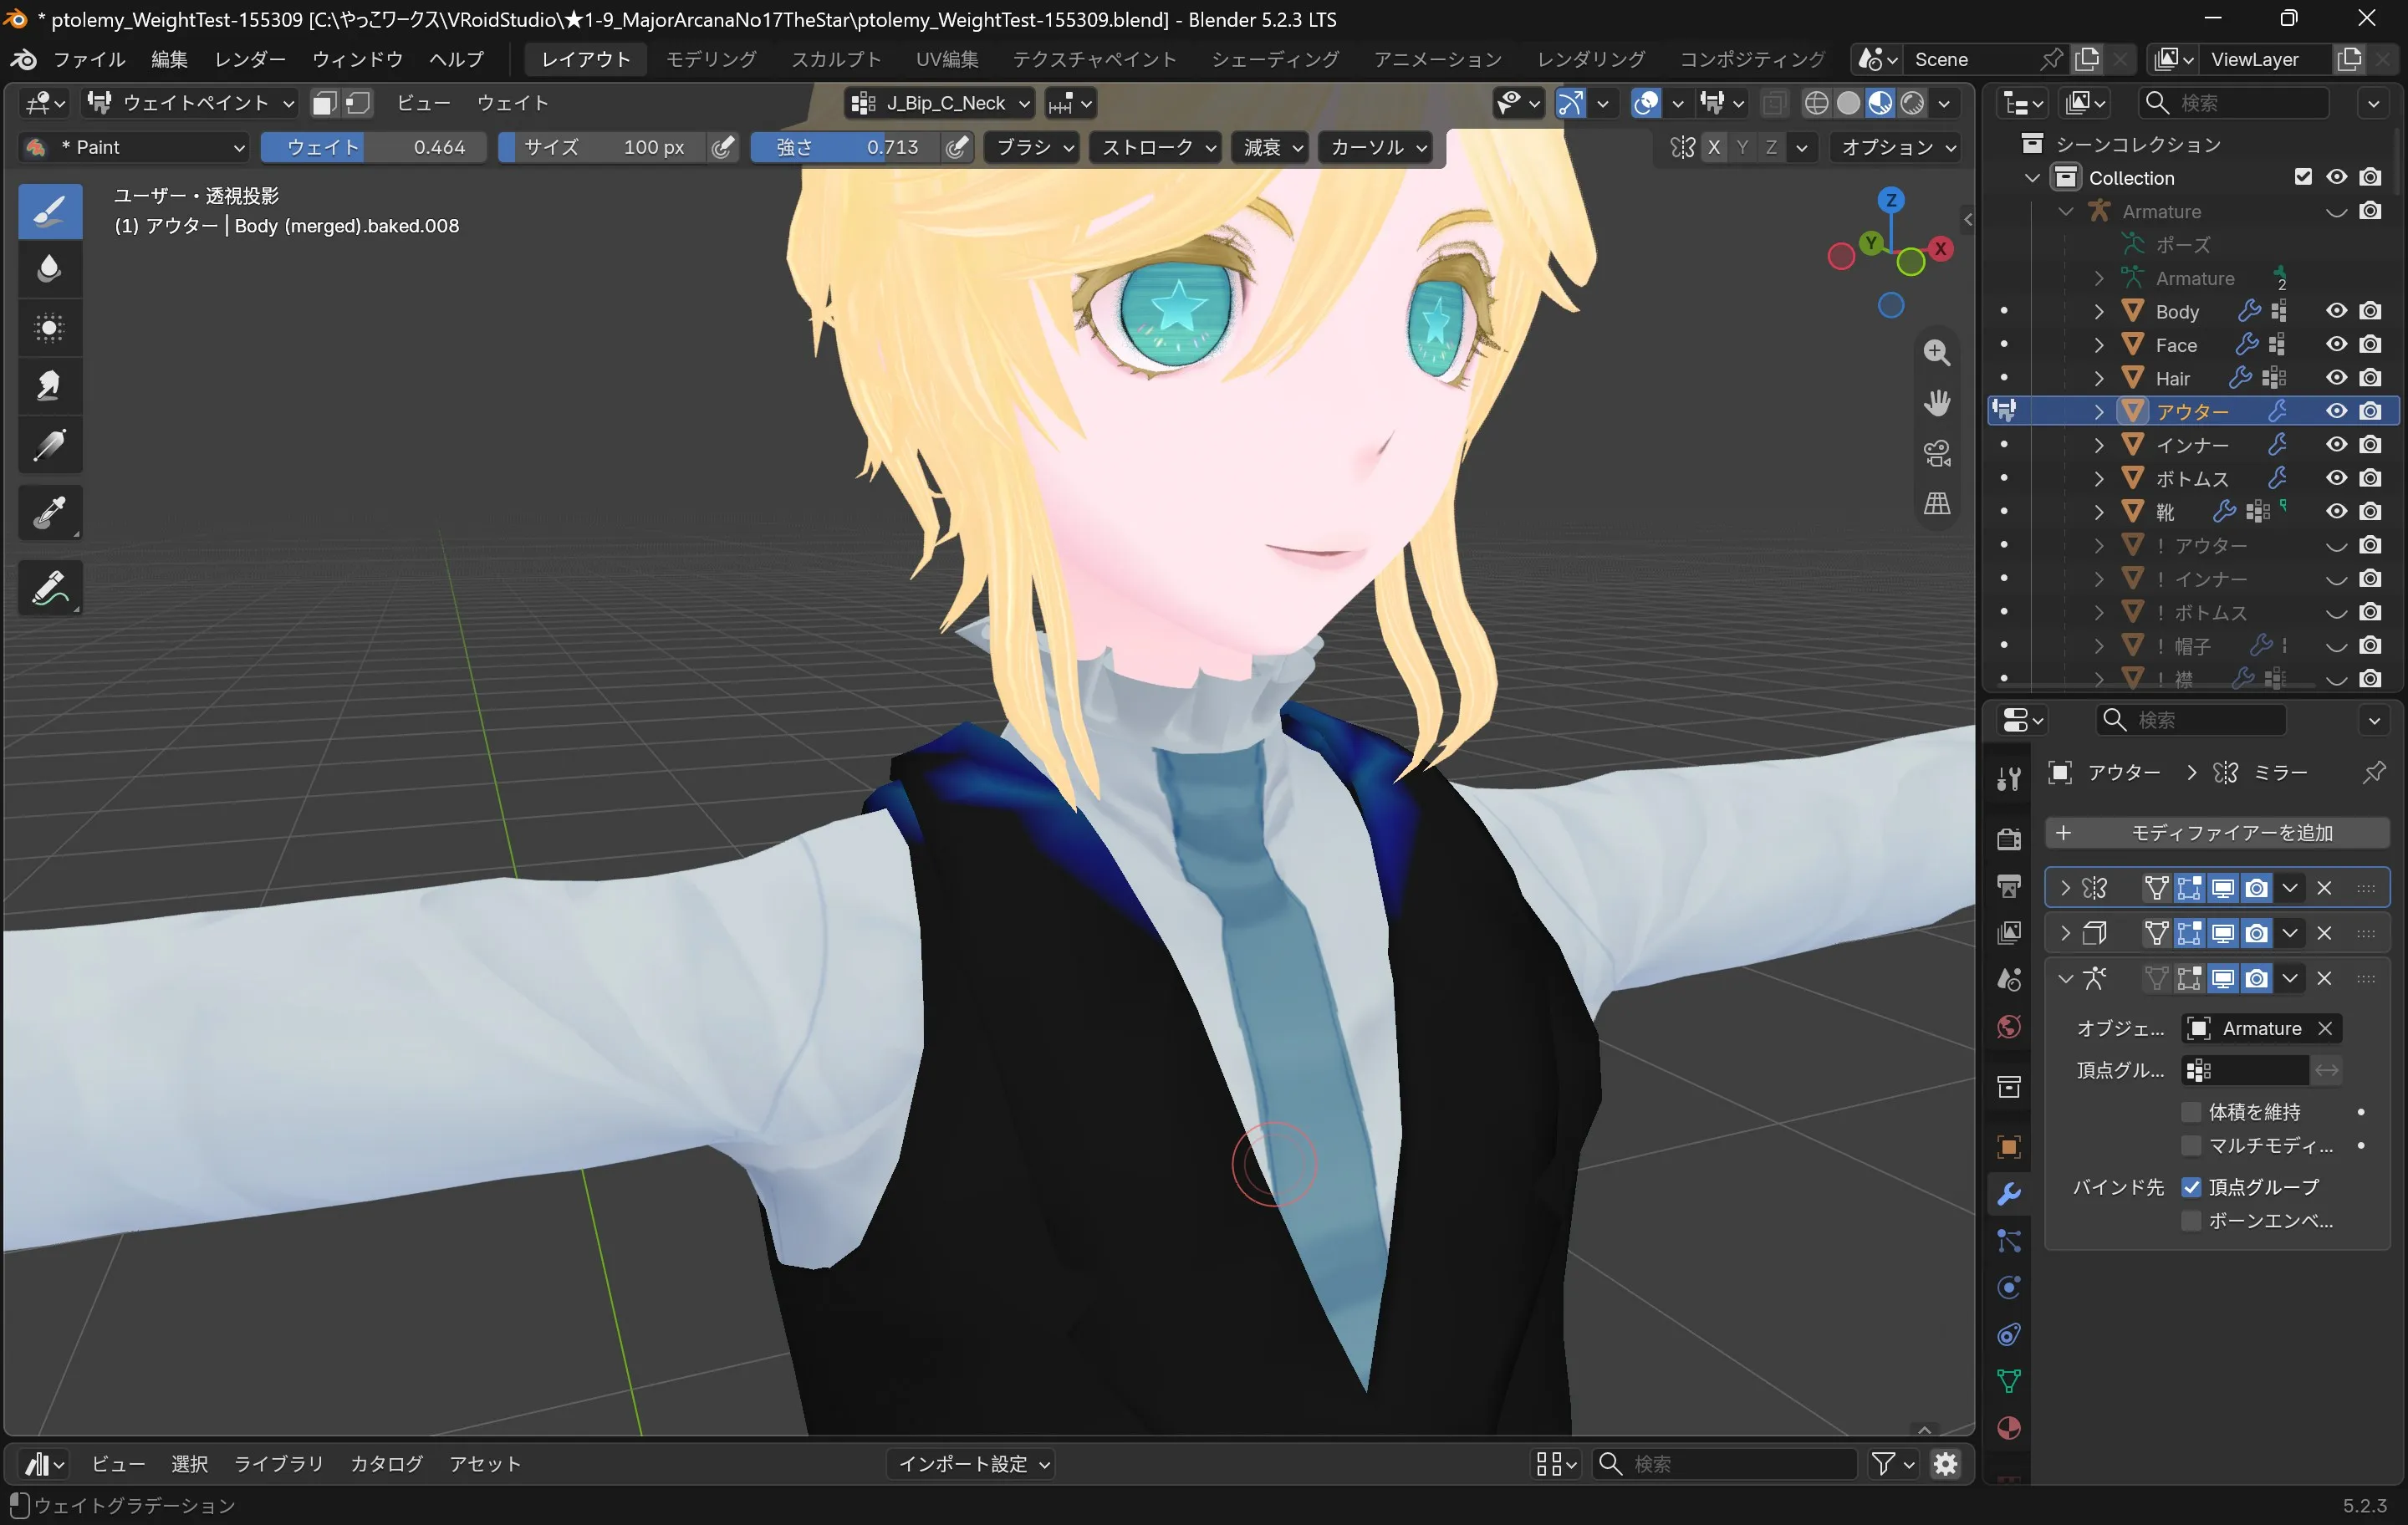
Task: Switch to the シェーディング workspace tab
Action: 1274,59
